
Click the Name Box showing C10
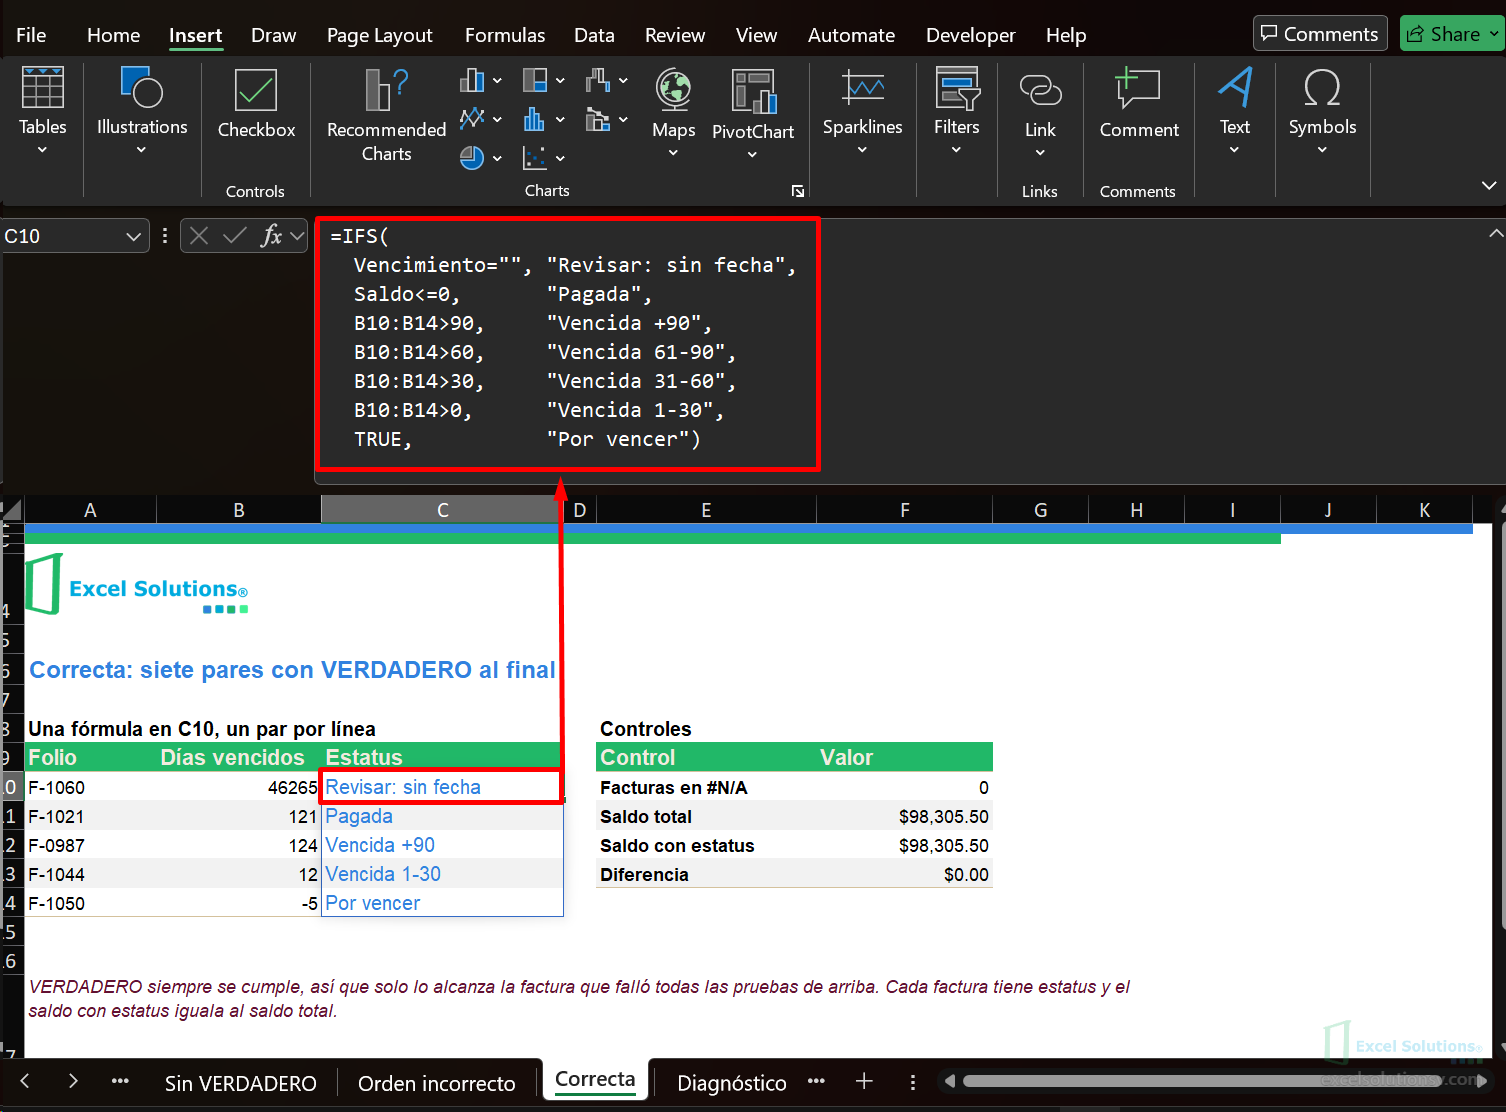pos(62,236)
